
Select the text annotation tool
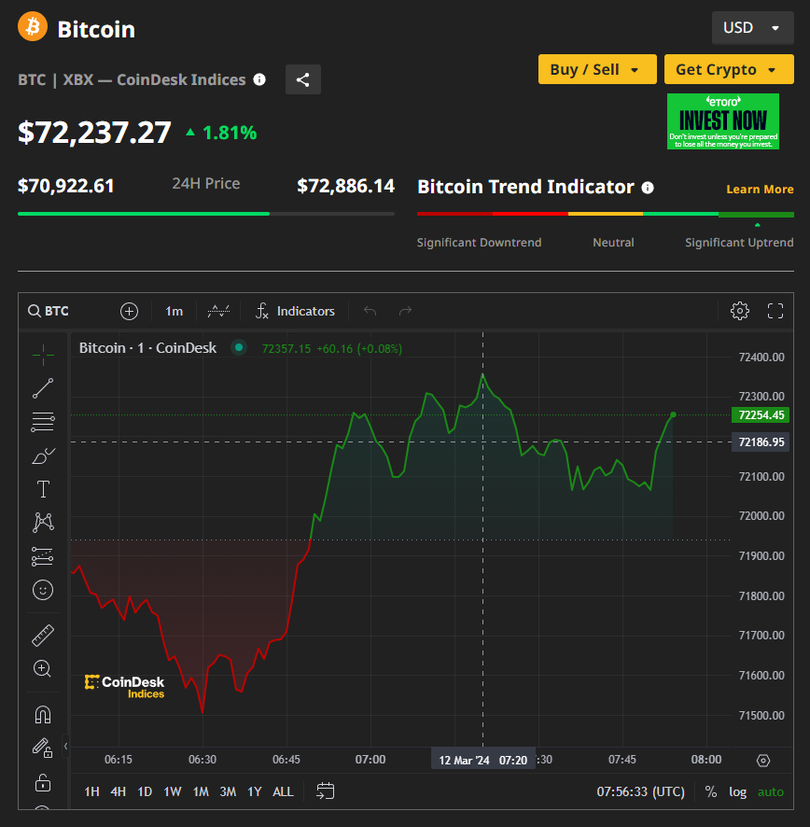pos(43,489)
